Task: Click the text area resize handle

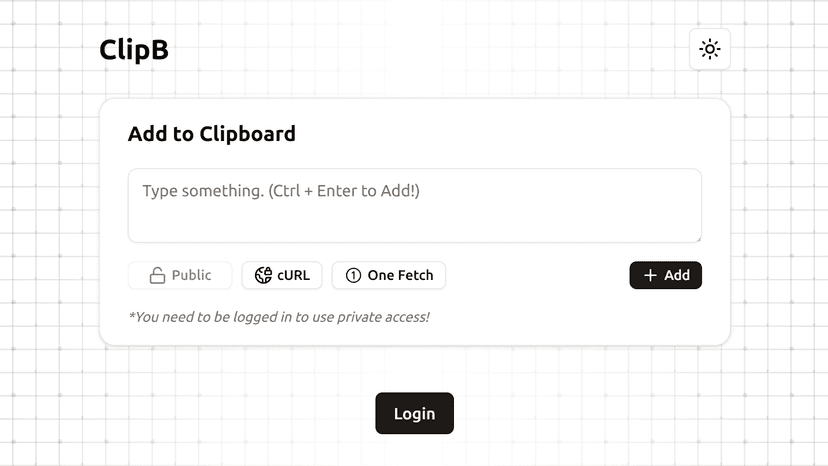Action: 697,238
